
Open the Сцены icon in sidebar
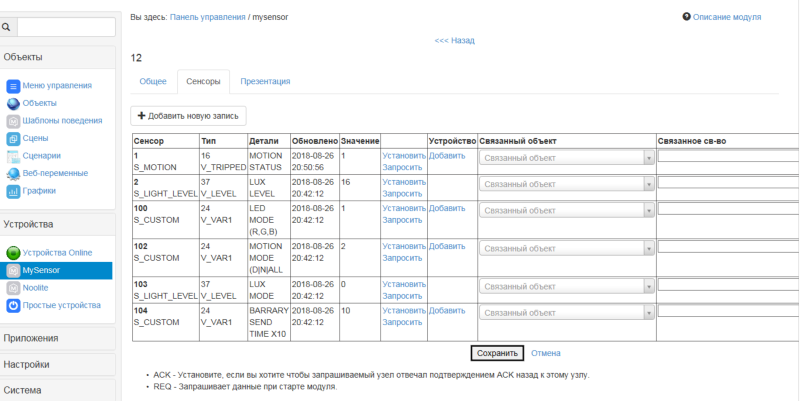[x=13, y=138]
